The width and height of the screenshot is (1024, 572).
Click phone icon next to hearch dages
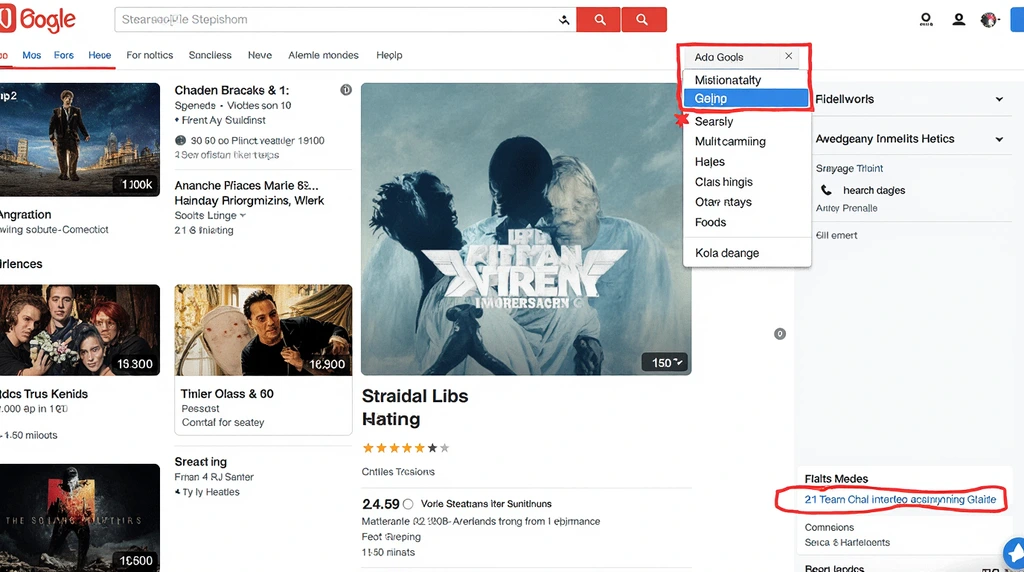[x=826, y=190]
